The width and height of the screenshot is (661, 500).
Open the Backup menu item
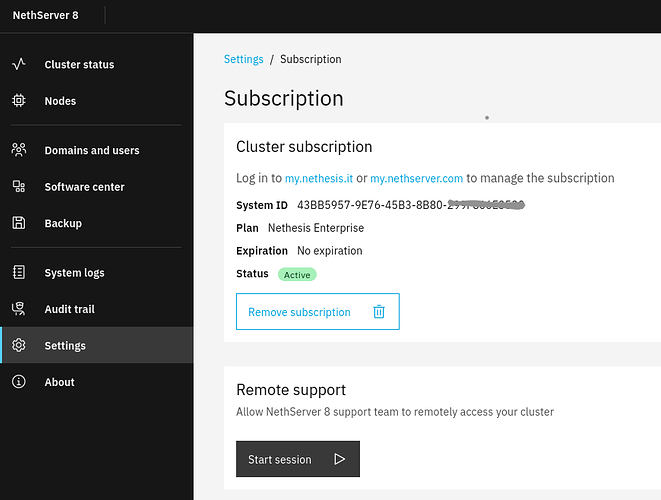click(x=97, y=223)
